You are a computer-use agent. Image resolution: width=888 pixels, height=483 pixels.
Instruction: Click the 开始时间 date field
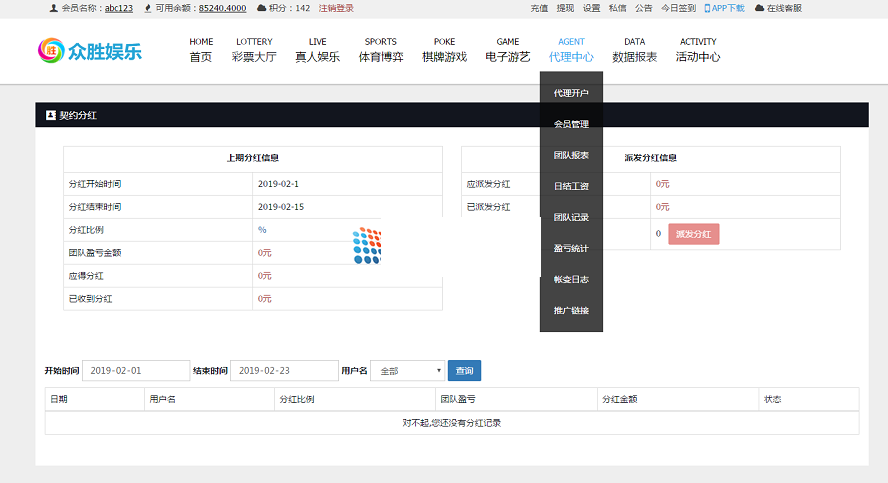[x=136, y=371]
